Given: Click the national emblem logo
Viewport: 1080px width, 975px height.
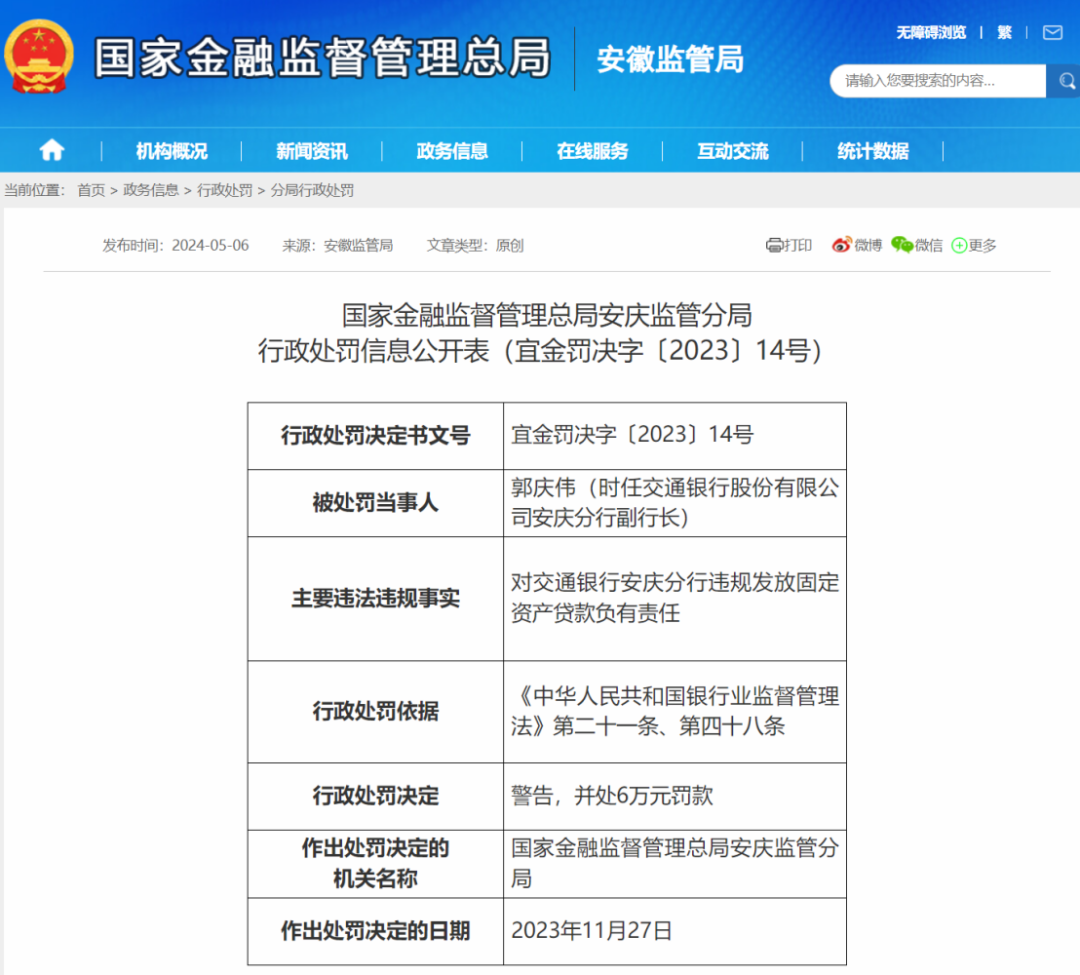Looking at the screenshot, I should click(x=39, y=57).
